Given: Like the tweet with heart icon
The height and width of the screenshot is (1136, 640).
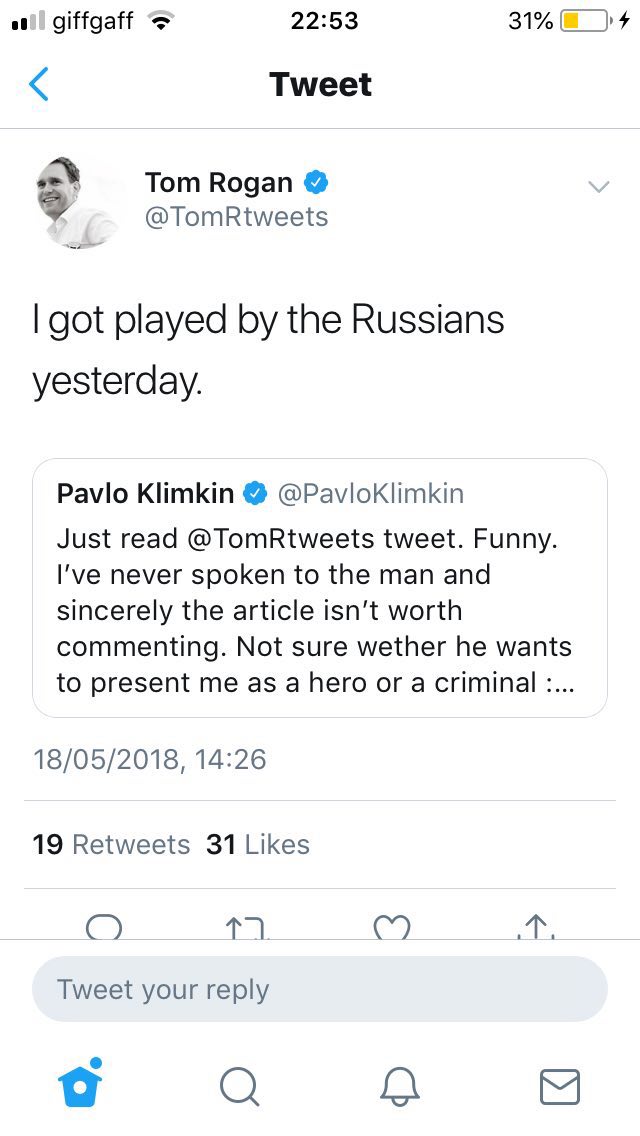Looking at the screenshot, I should point(391,927).
